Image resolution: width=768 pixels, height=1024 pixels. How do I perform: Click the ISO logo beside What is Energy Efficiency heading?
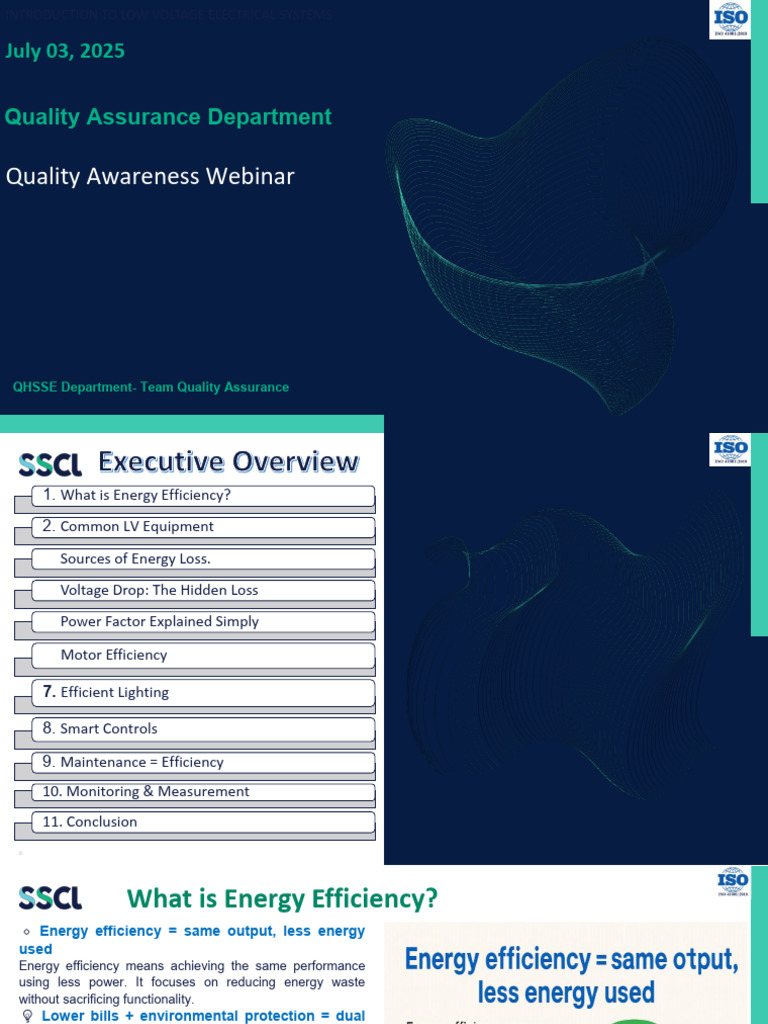coord(733,882)
